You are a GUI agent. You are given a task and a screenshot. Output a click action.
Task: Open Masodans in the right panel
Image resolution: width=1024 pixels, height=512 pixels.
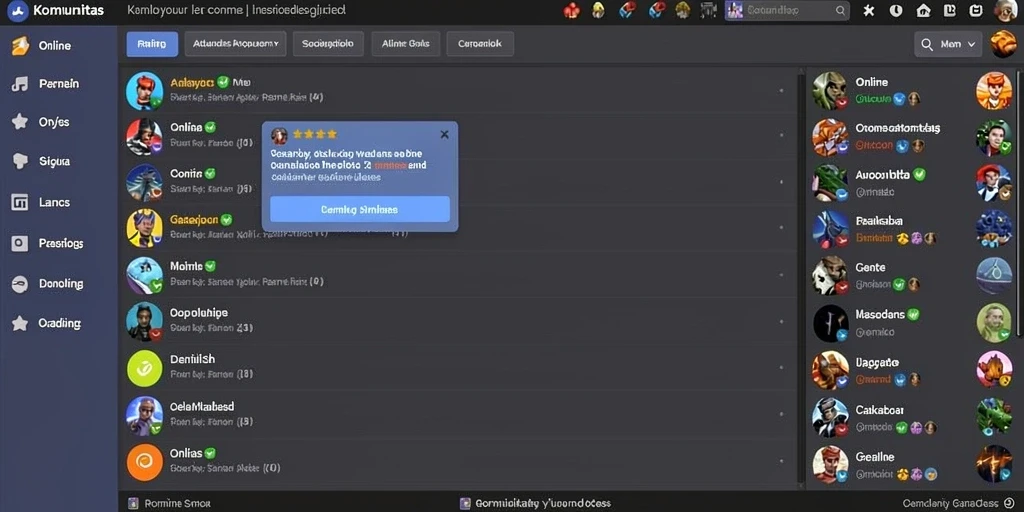click(880, 314)
